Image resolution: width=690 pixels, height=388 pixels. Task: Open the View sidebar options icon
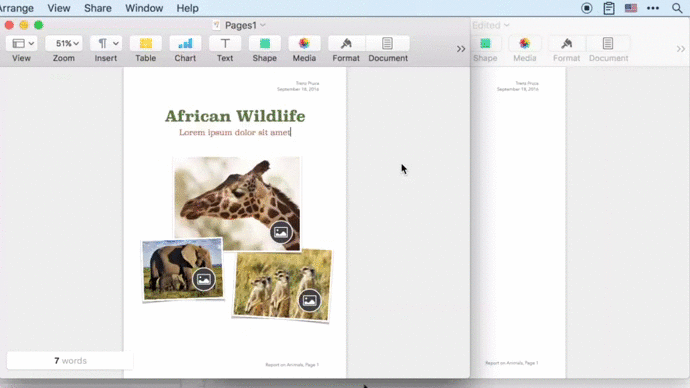pos(18,43)
